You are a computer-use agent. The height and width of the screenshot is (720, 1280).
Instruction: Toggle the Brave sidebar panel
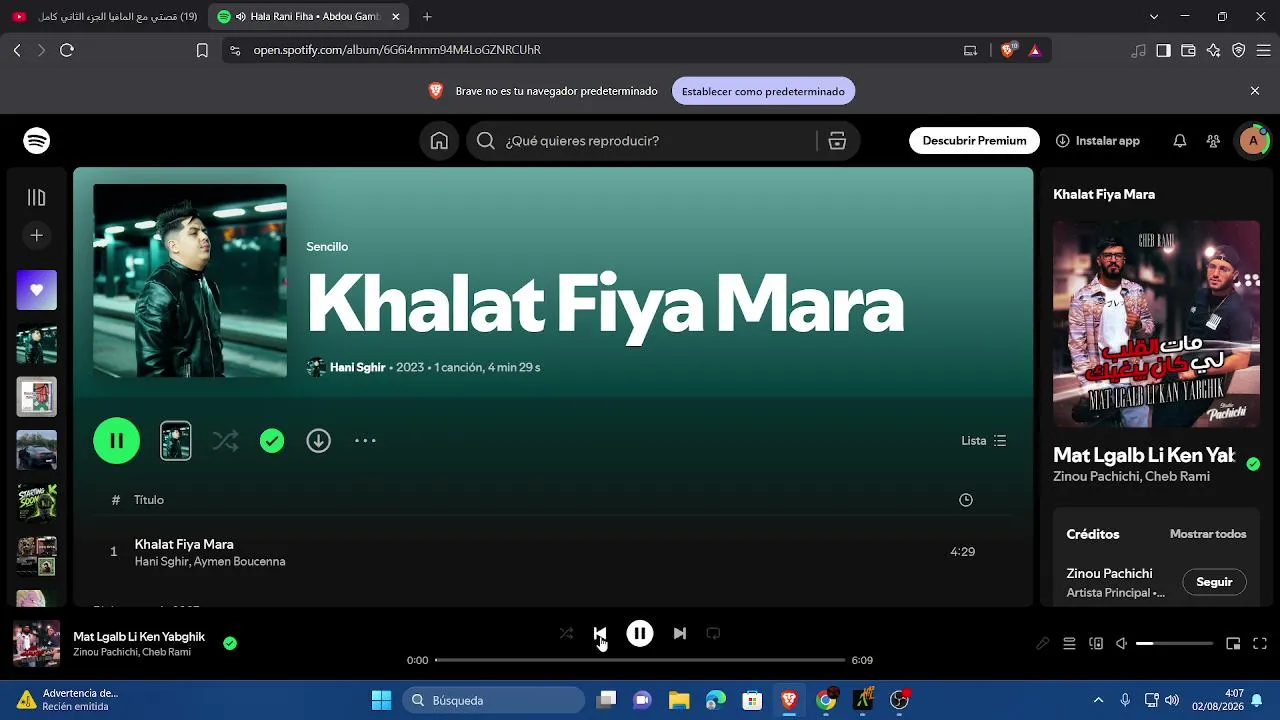(1163, 50)
